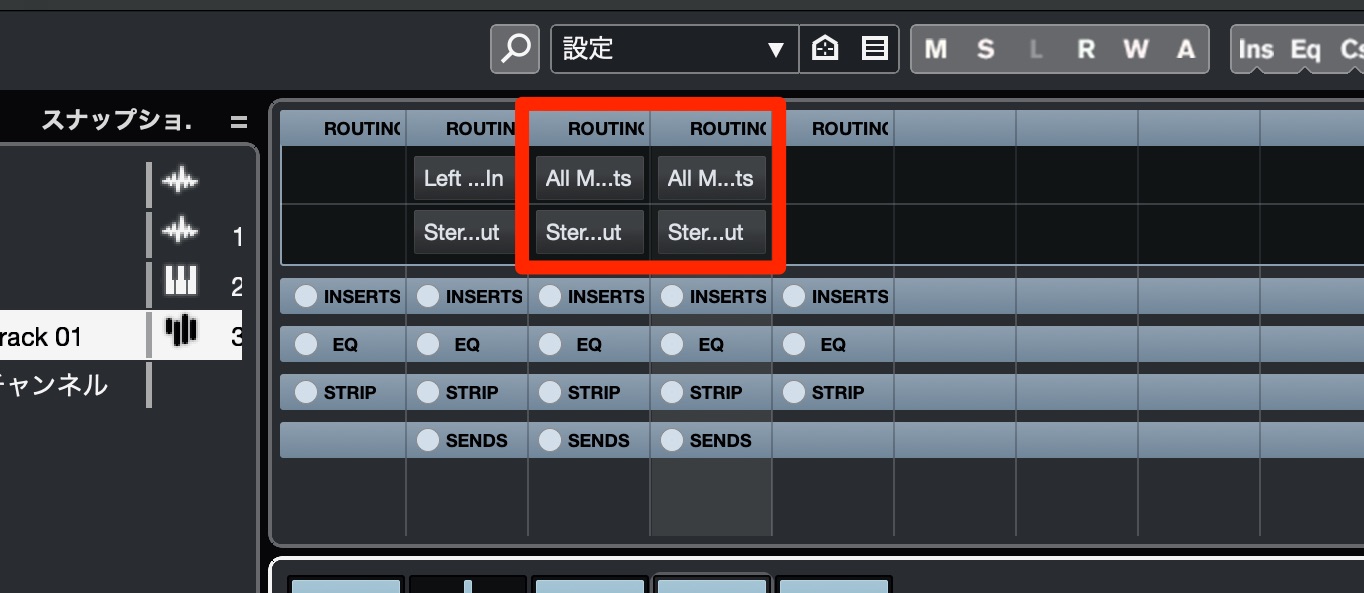This screenshot has height=593, width=1364.
Task: Expand SENDS rack label in third column
Action: coord(598,440)
